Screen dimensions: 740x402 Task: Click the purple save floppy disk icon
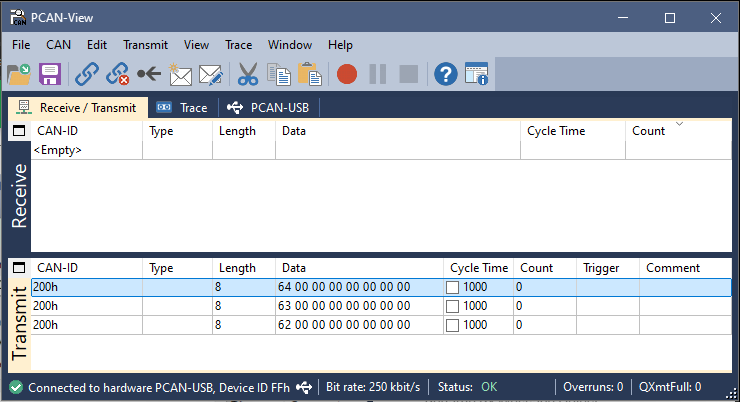50,74
